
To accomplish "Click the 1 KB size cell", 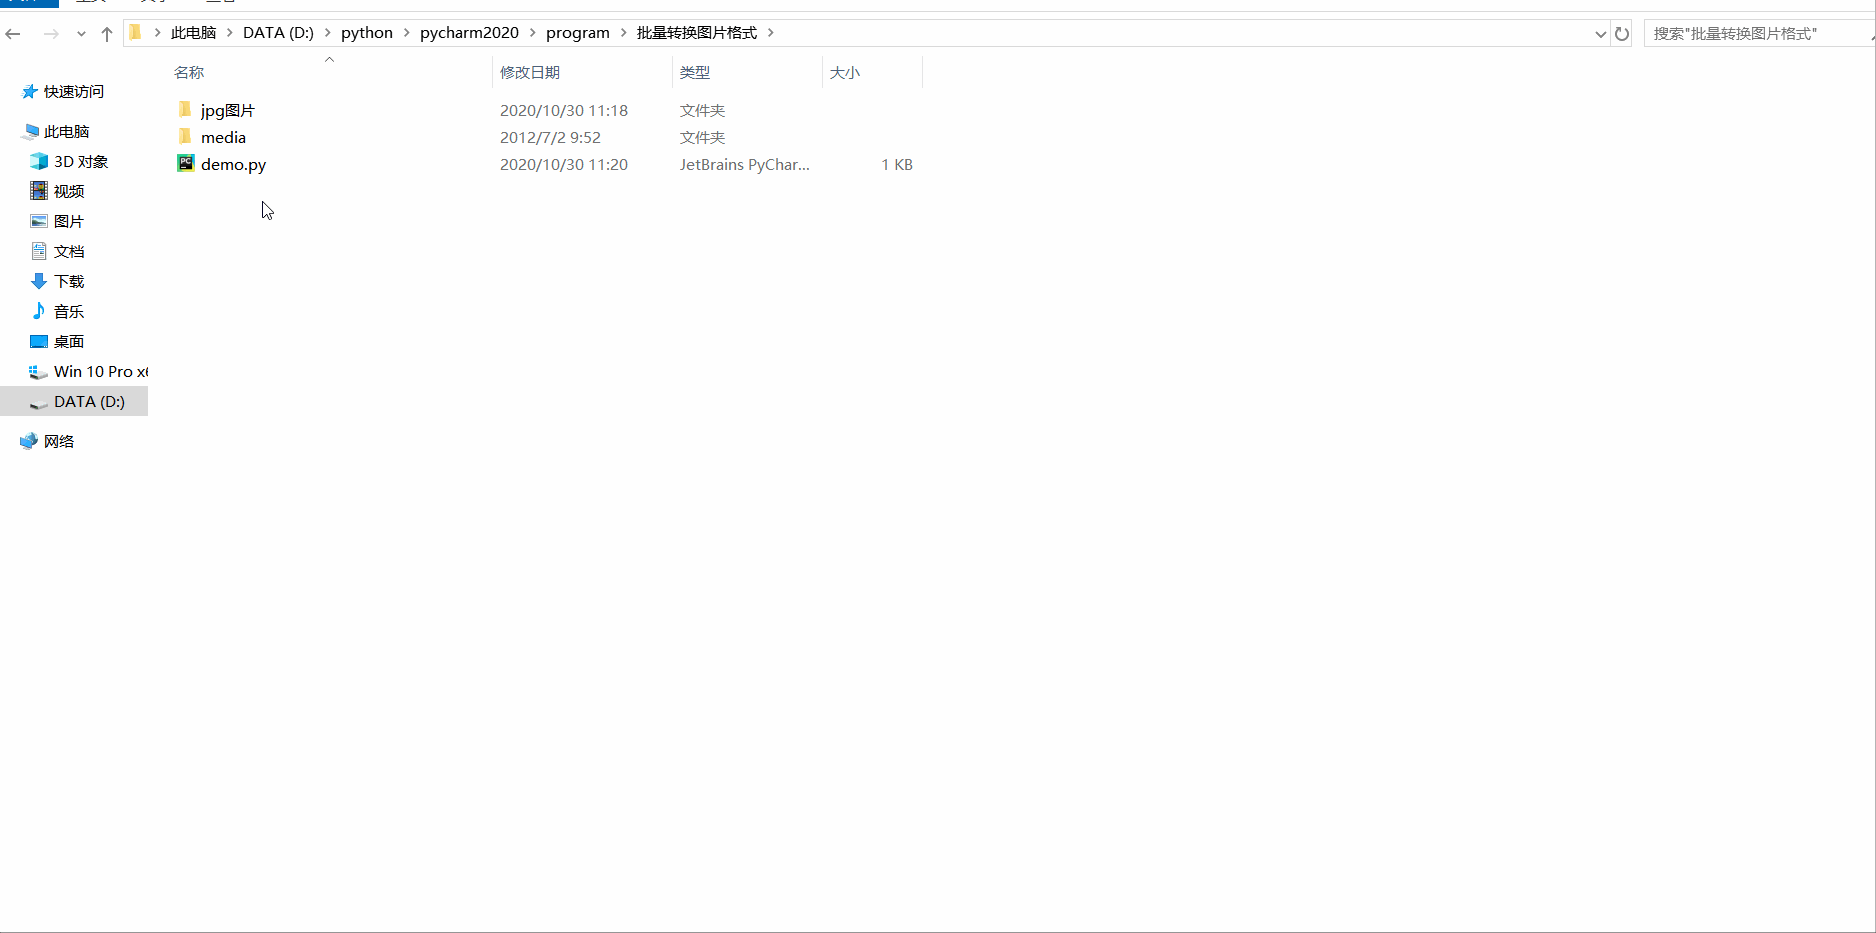I will (897, 164).
